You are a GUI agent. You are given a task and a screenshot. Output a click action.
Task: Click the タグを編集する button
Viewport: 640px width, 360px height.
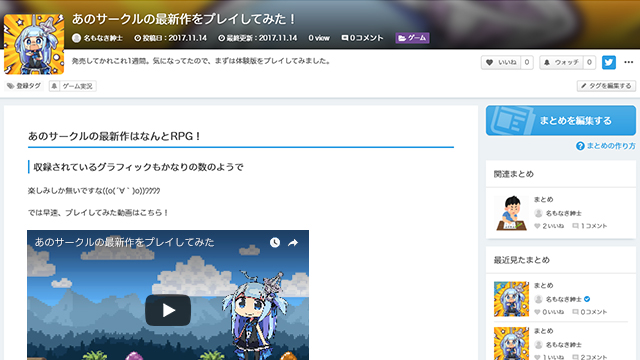[606, 86]
